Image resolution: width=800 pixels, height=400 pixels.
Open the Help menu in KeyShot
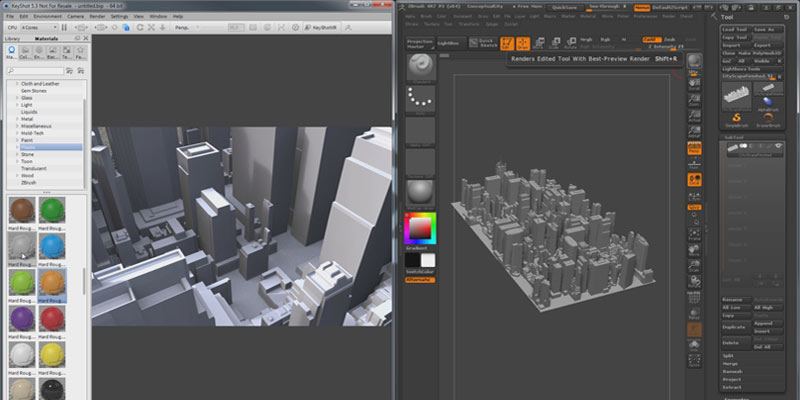(178, 16)
